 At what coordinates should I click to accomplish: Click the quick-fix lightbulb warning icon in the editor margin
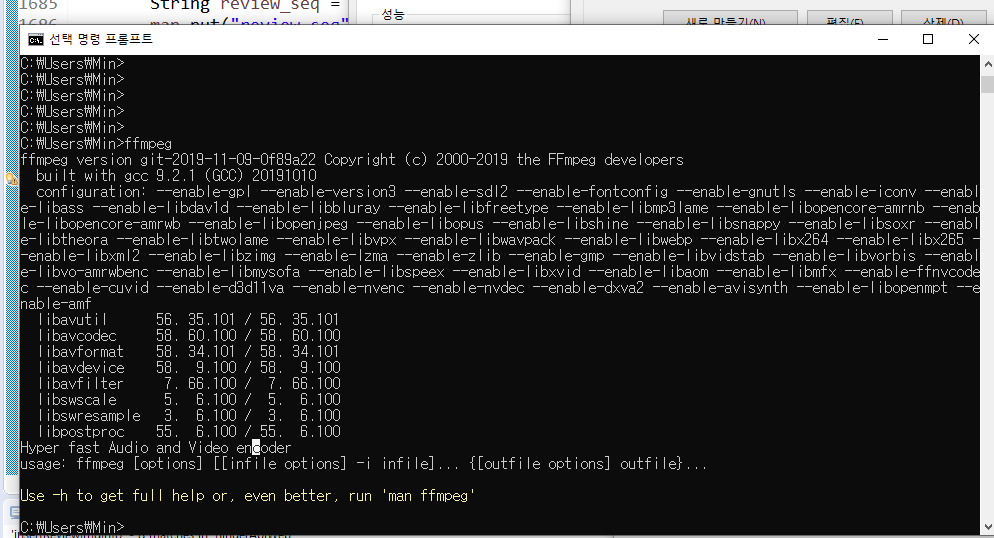point(11,179)
